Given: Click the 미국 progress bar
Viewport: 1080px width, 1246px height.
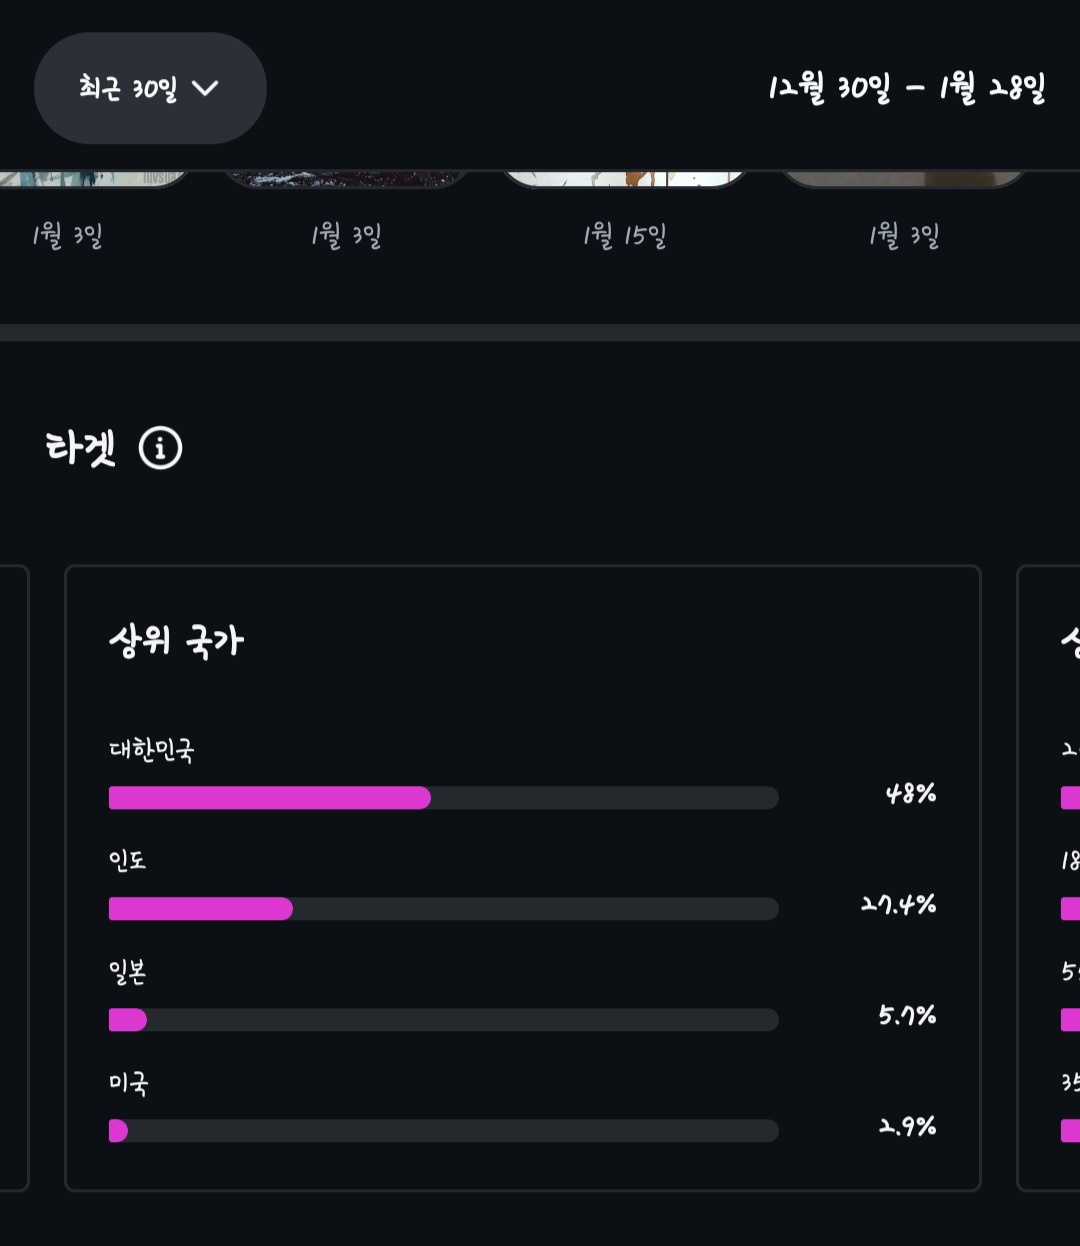Looking at the screenshot, I should 443,1131.
